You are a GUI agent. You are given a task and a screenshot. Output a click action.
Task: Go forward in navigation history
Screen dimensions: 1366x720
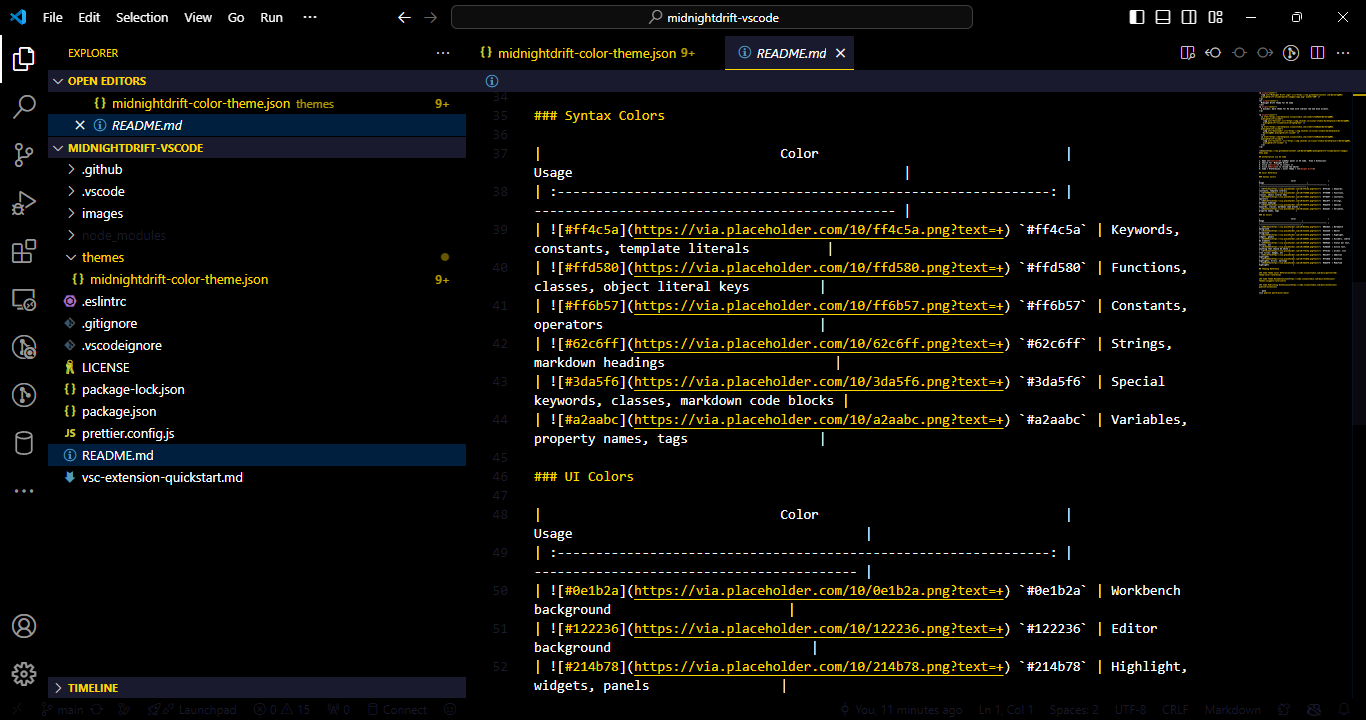[x=430, y=17]
